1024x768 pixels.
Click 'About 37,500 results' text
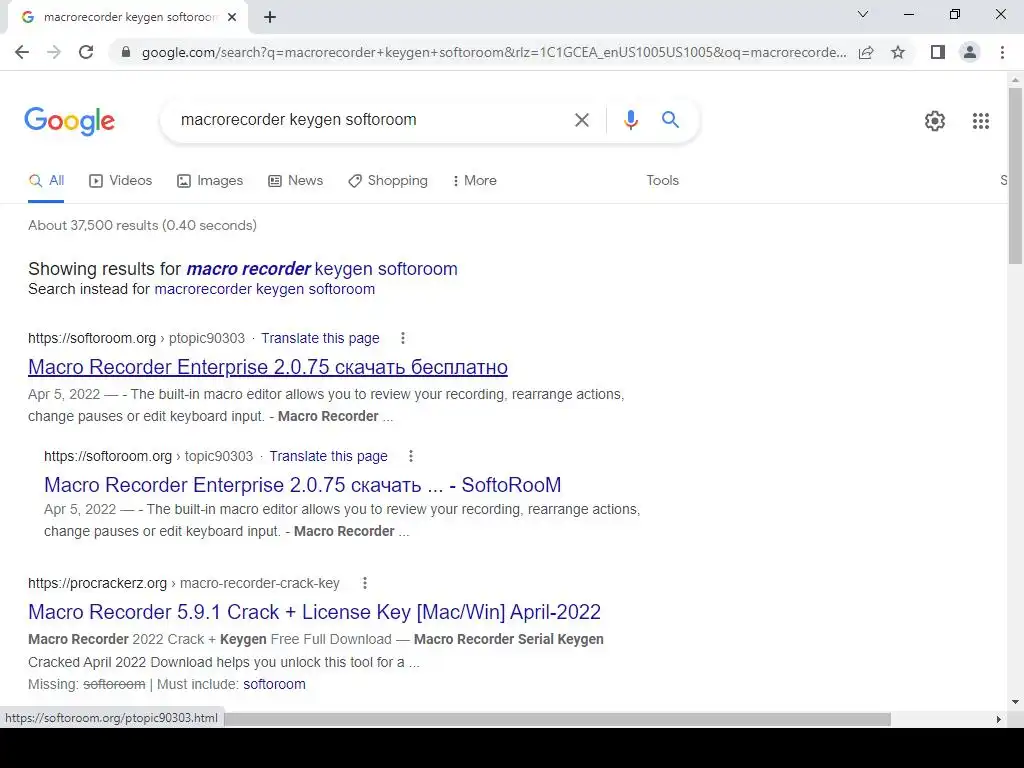click(142, 225)
